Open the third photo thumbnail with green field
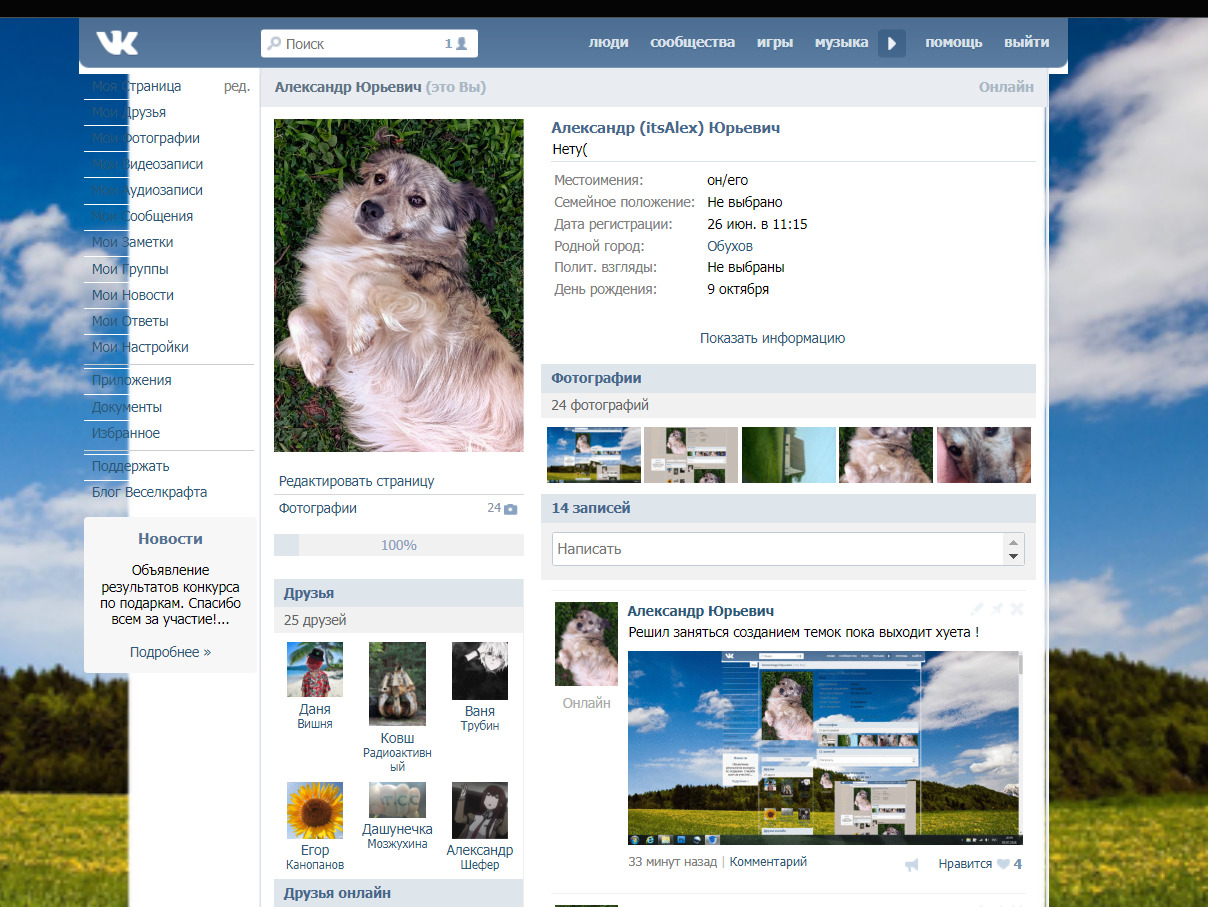 point(789,455)
